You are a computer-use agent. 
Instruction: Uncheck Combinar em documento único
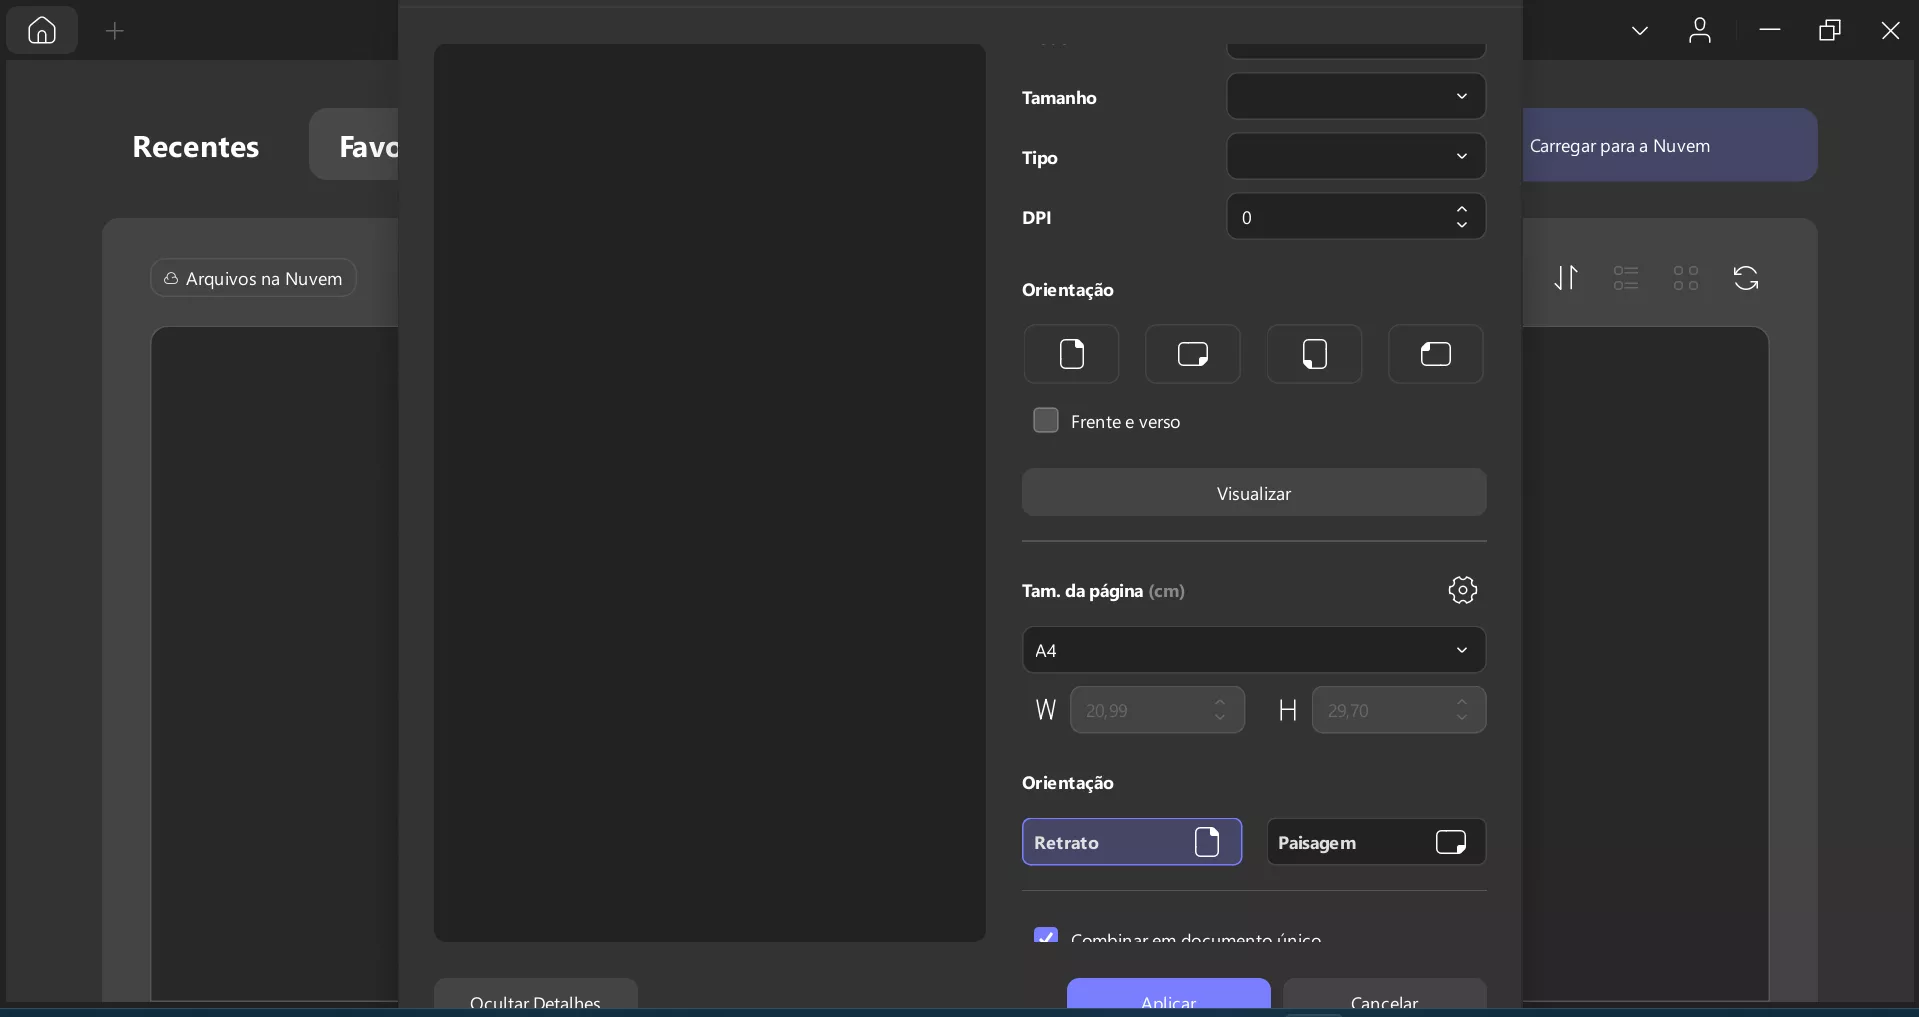[x=1046, y=936]
